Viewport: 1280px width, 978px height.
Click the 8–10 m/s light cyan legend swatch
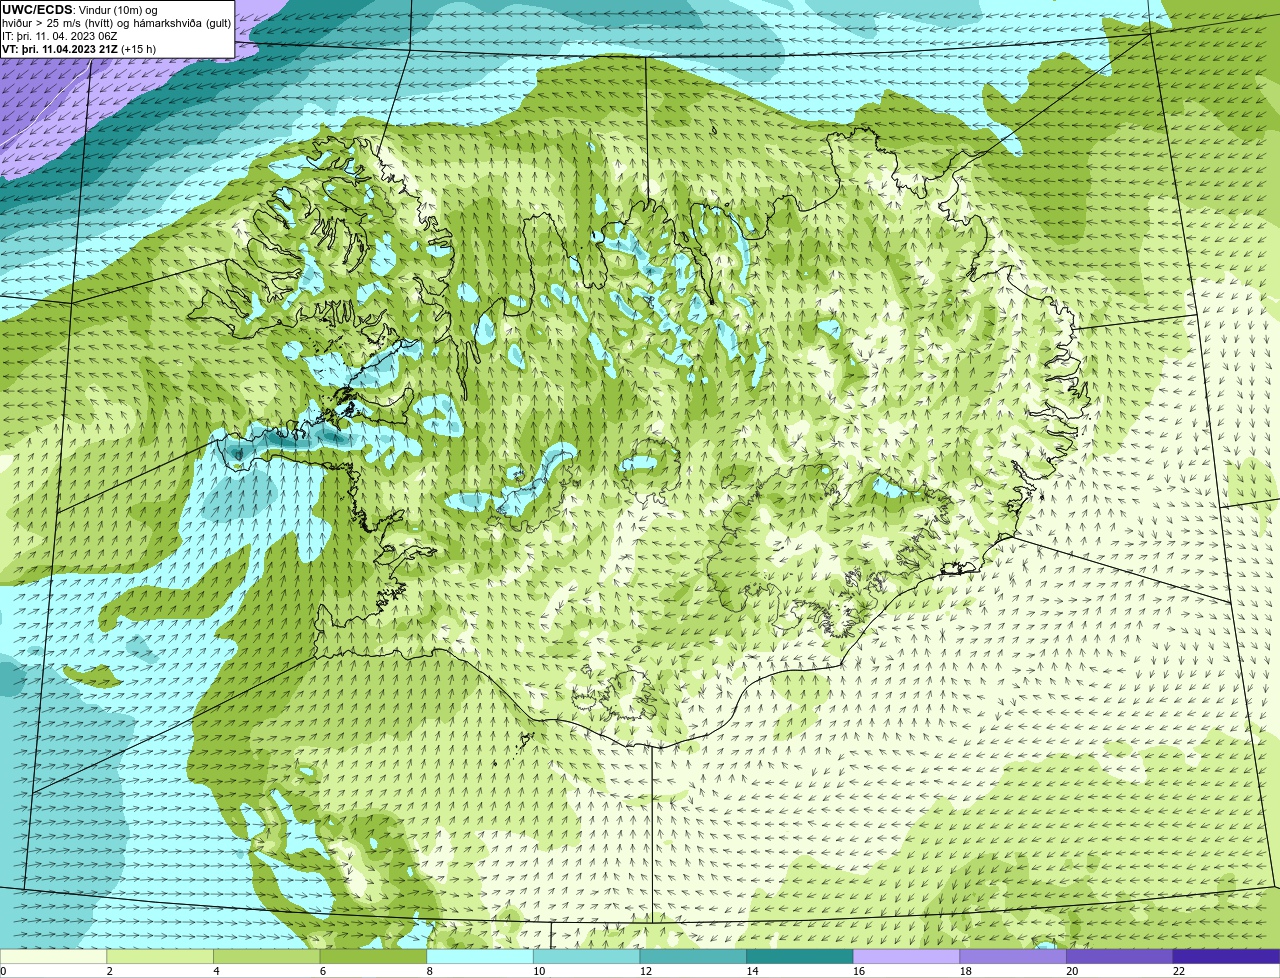[480, 956]
